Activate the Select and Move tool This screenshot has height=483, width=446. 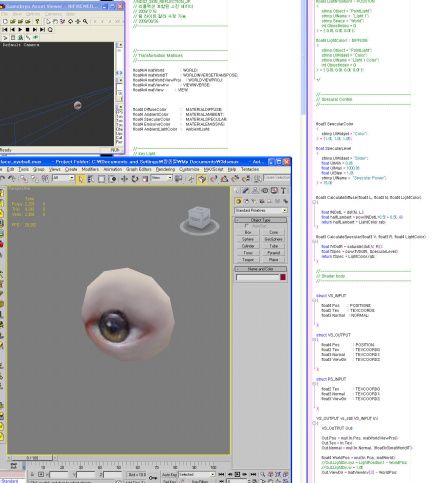tap(124, 179)
